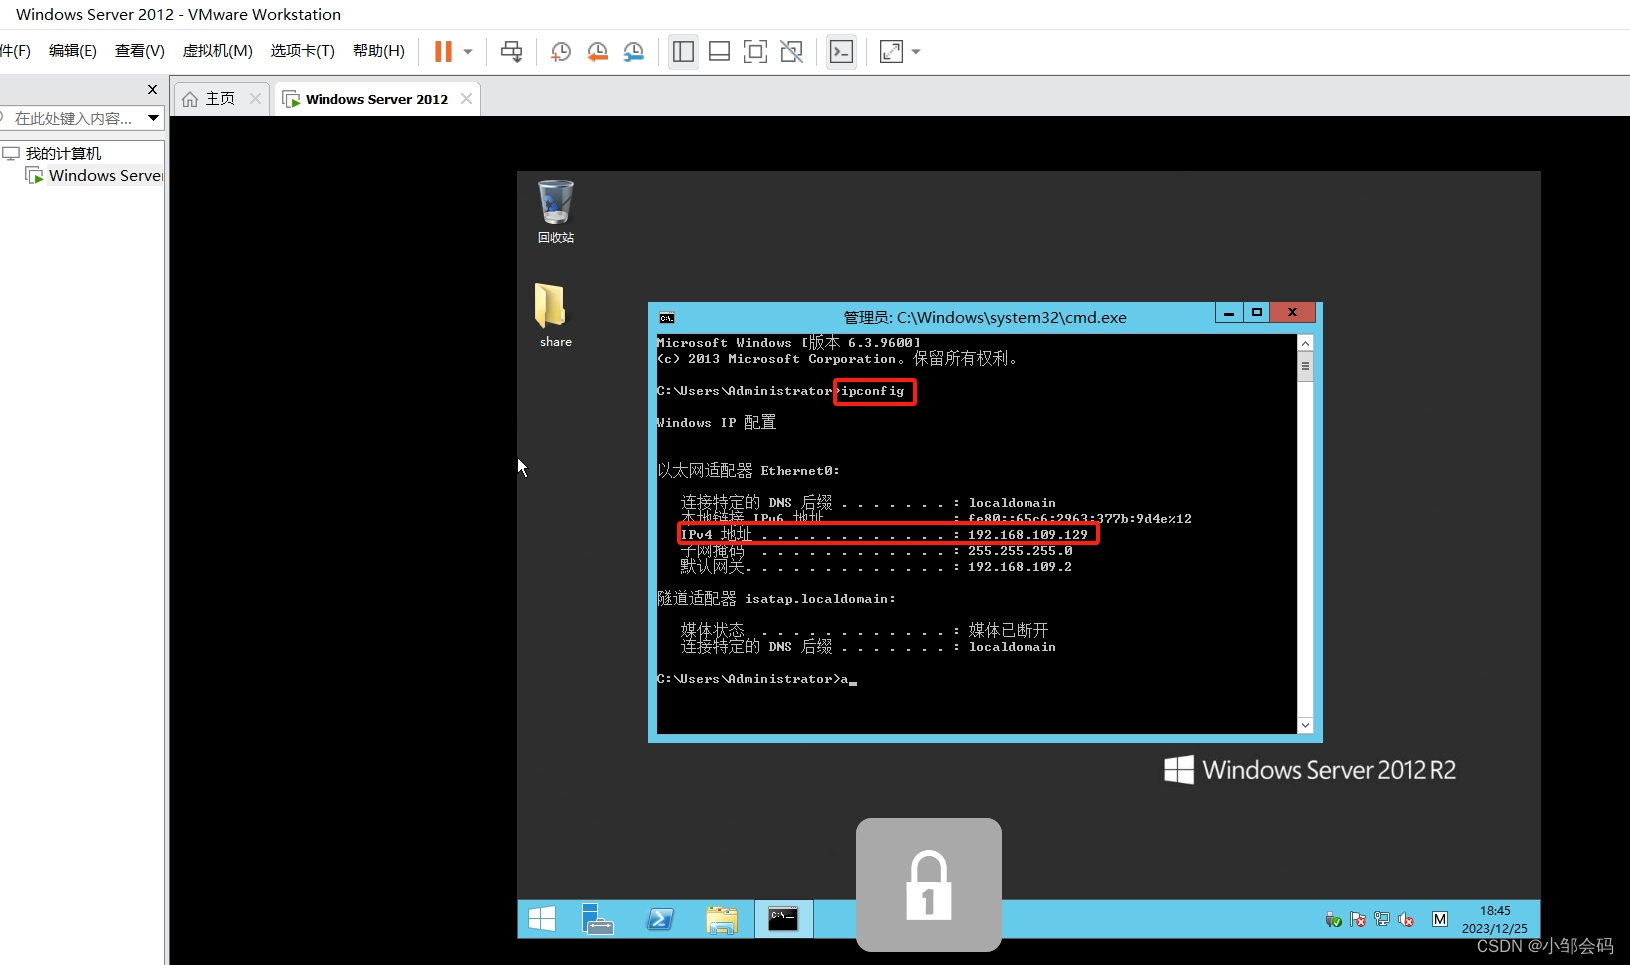The width and height of the screenshot is (1630, 965).
Task: Launch Server Manager from the taskbar
Action: 598,919
